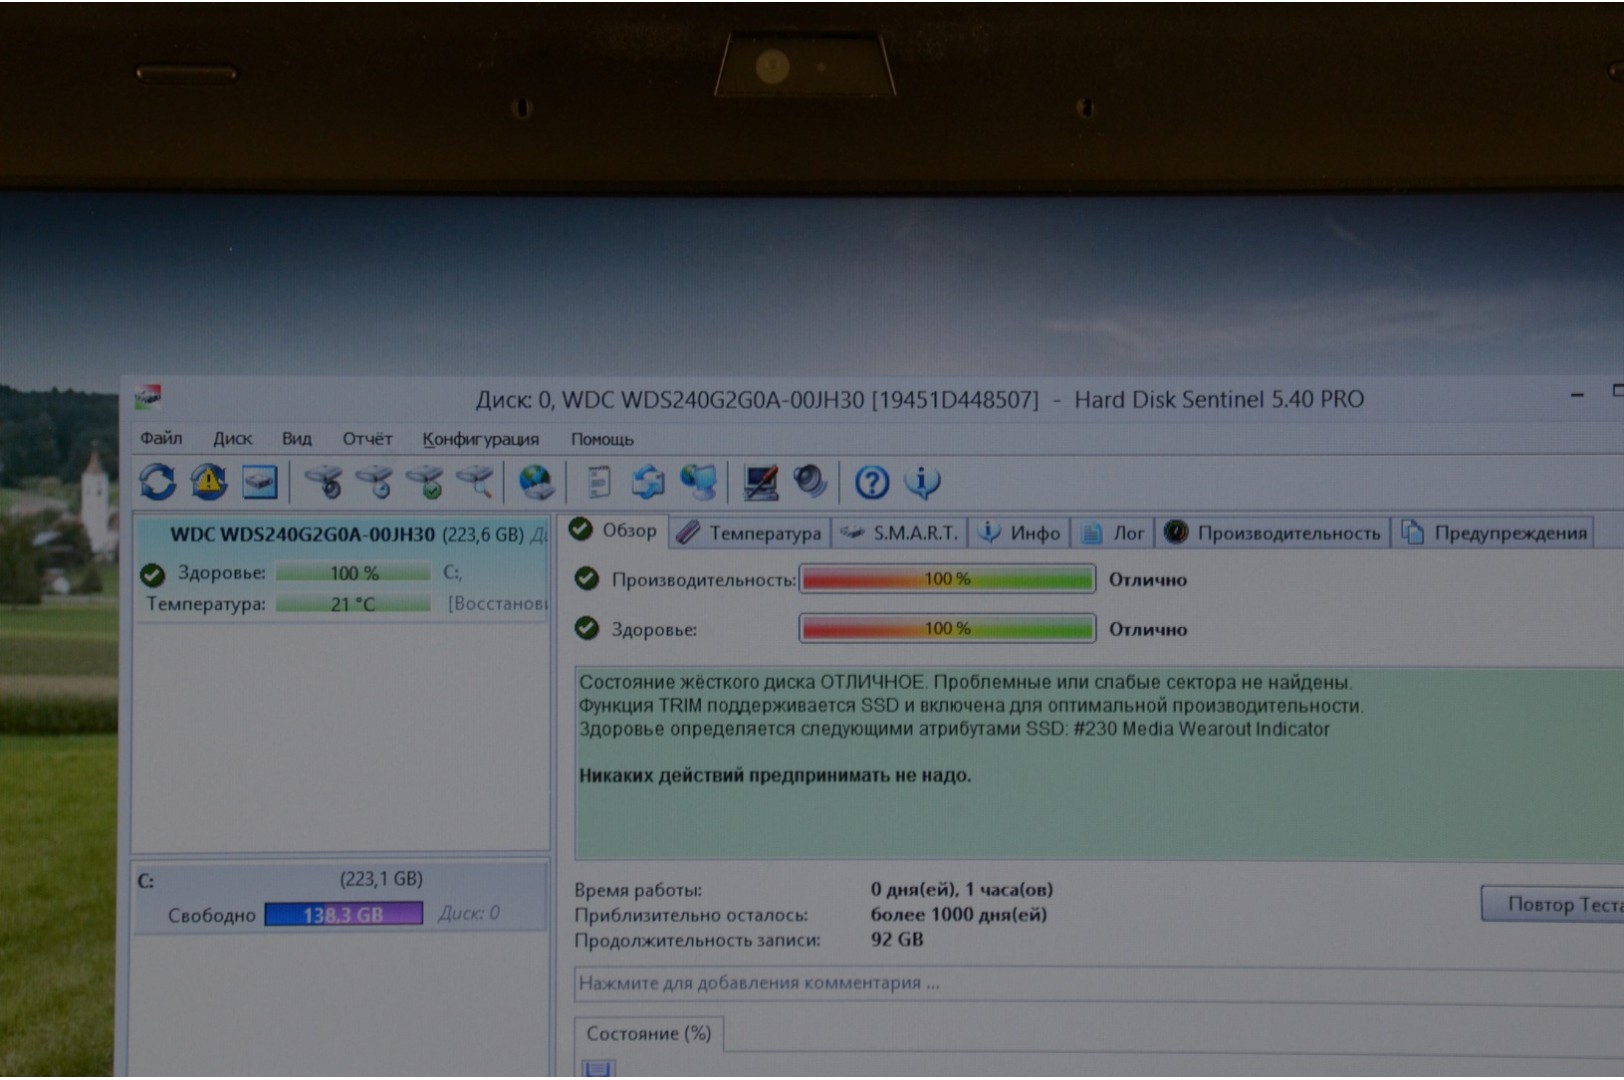Click the Температура 21 °C bar
Image resolution: width=1624 pixels, height=1080 pixels.
point(353,604)
